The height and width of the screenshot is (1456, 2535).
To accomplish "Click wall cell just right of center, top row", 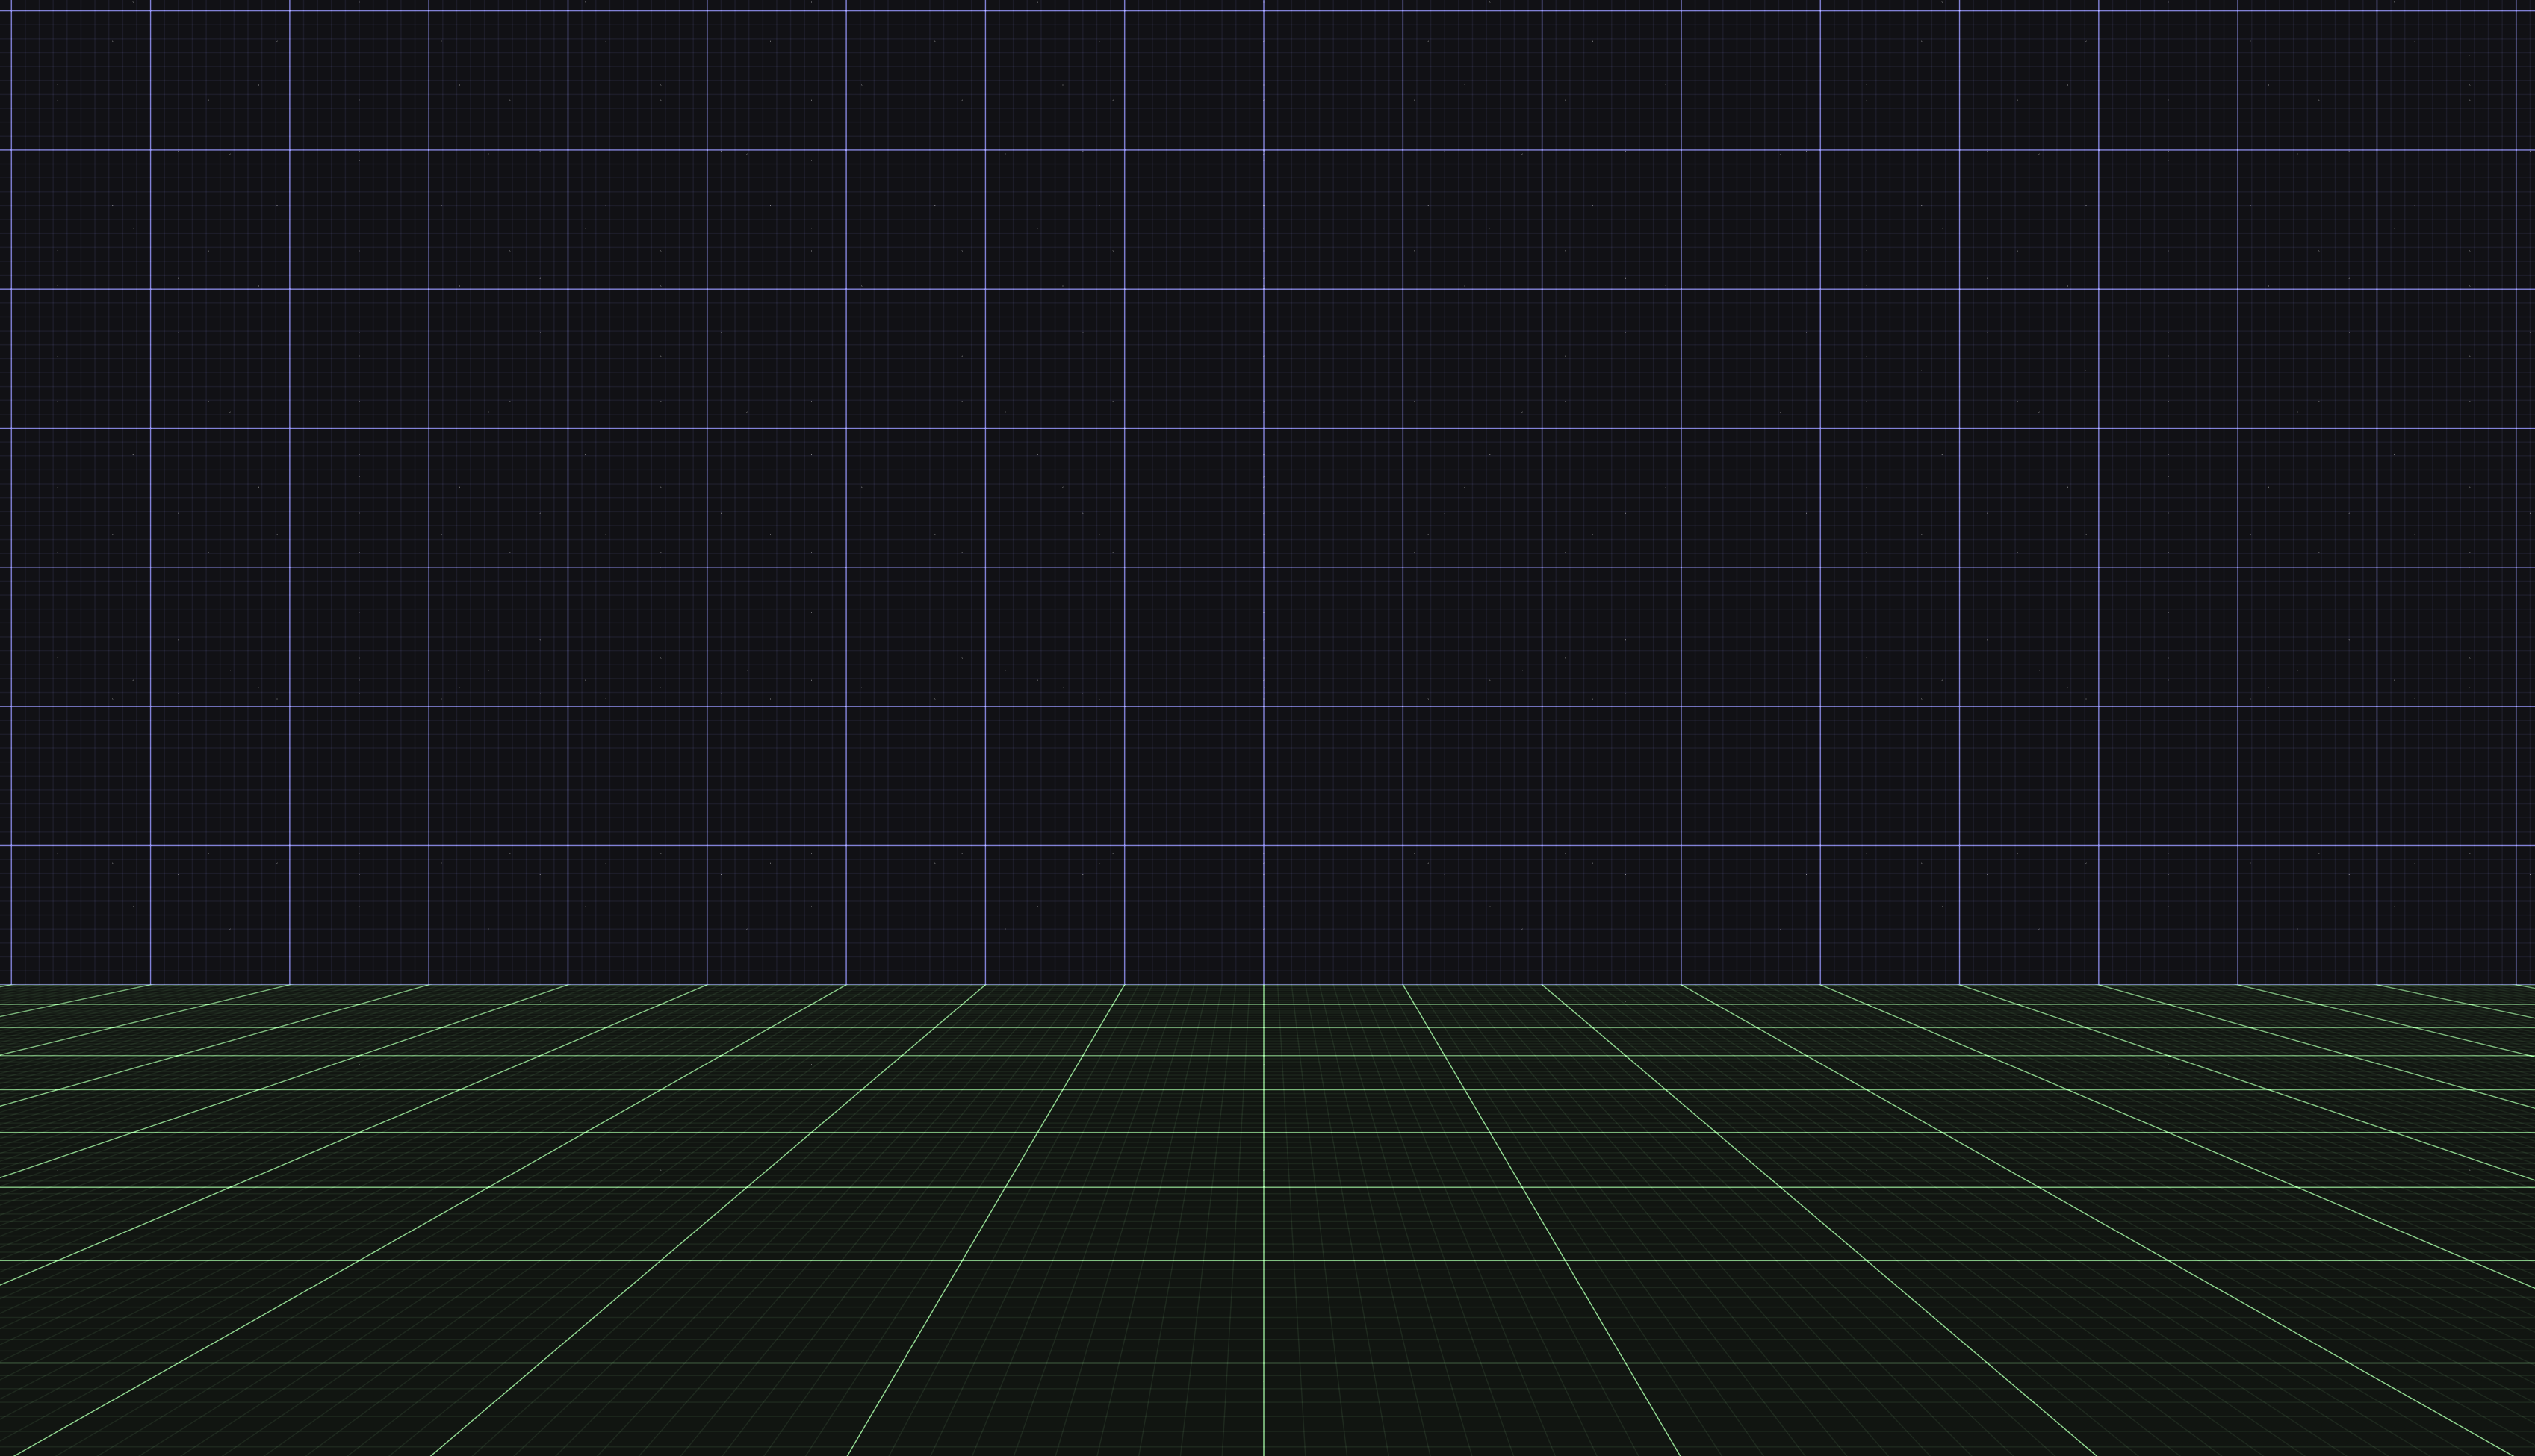I will pyautogui.click(x=1333, y=80).
